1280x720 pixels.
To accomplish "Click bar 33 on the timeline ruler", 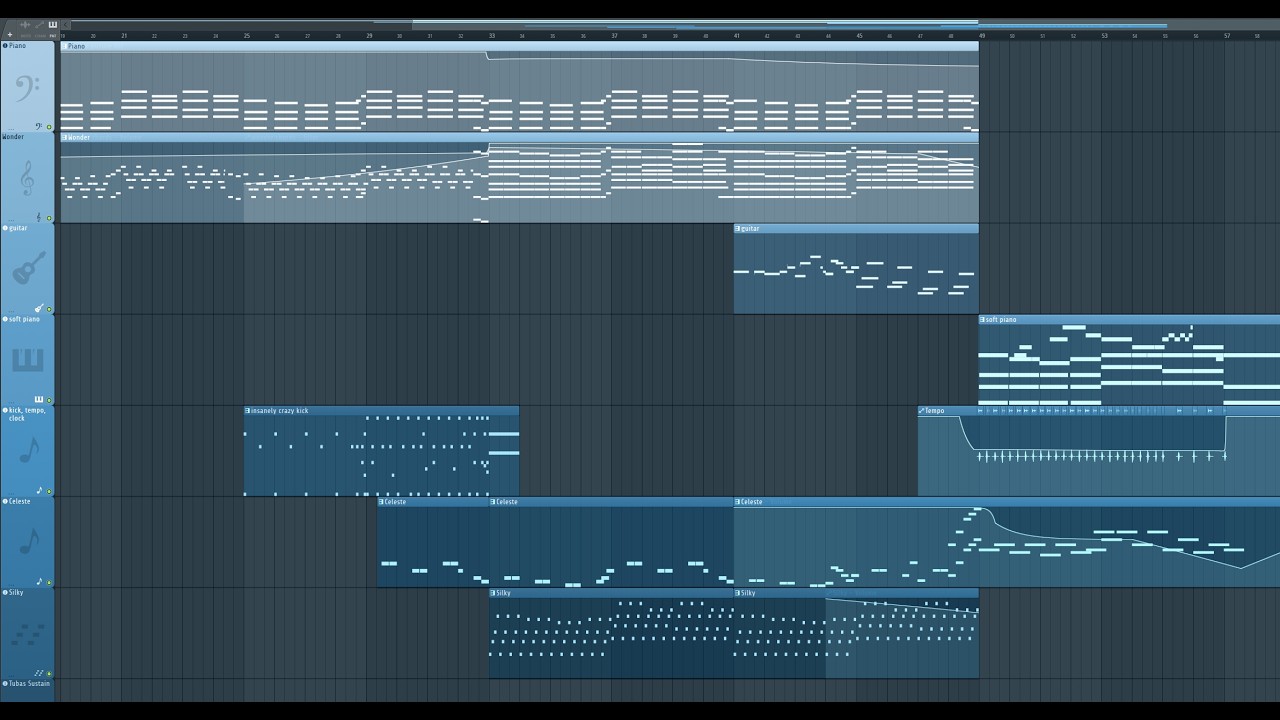I will pos(492,35).
